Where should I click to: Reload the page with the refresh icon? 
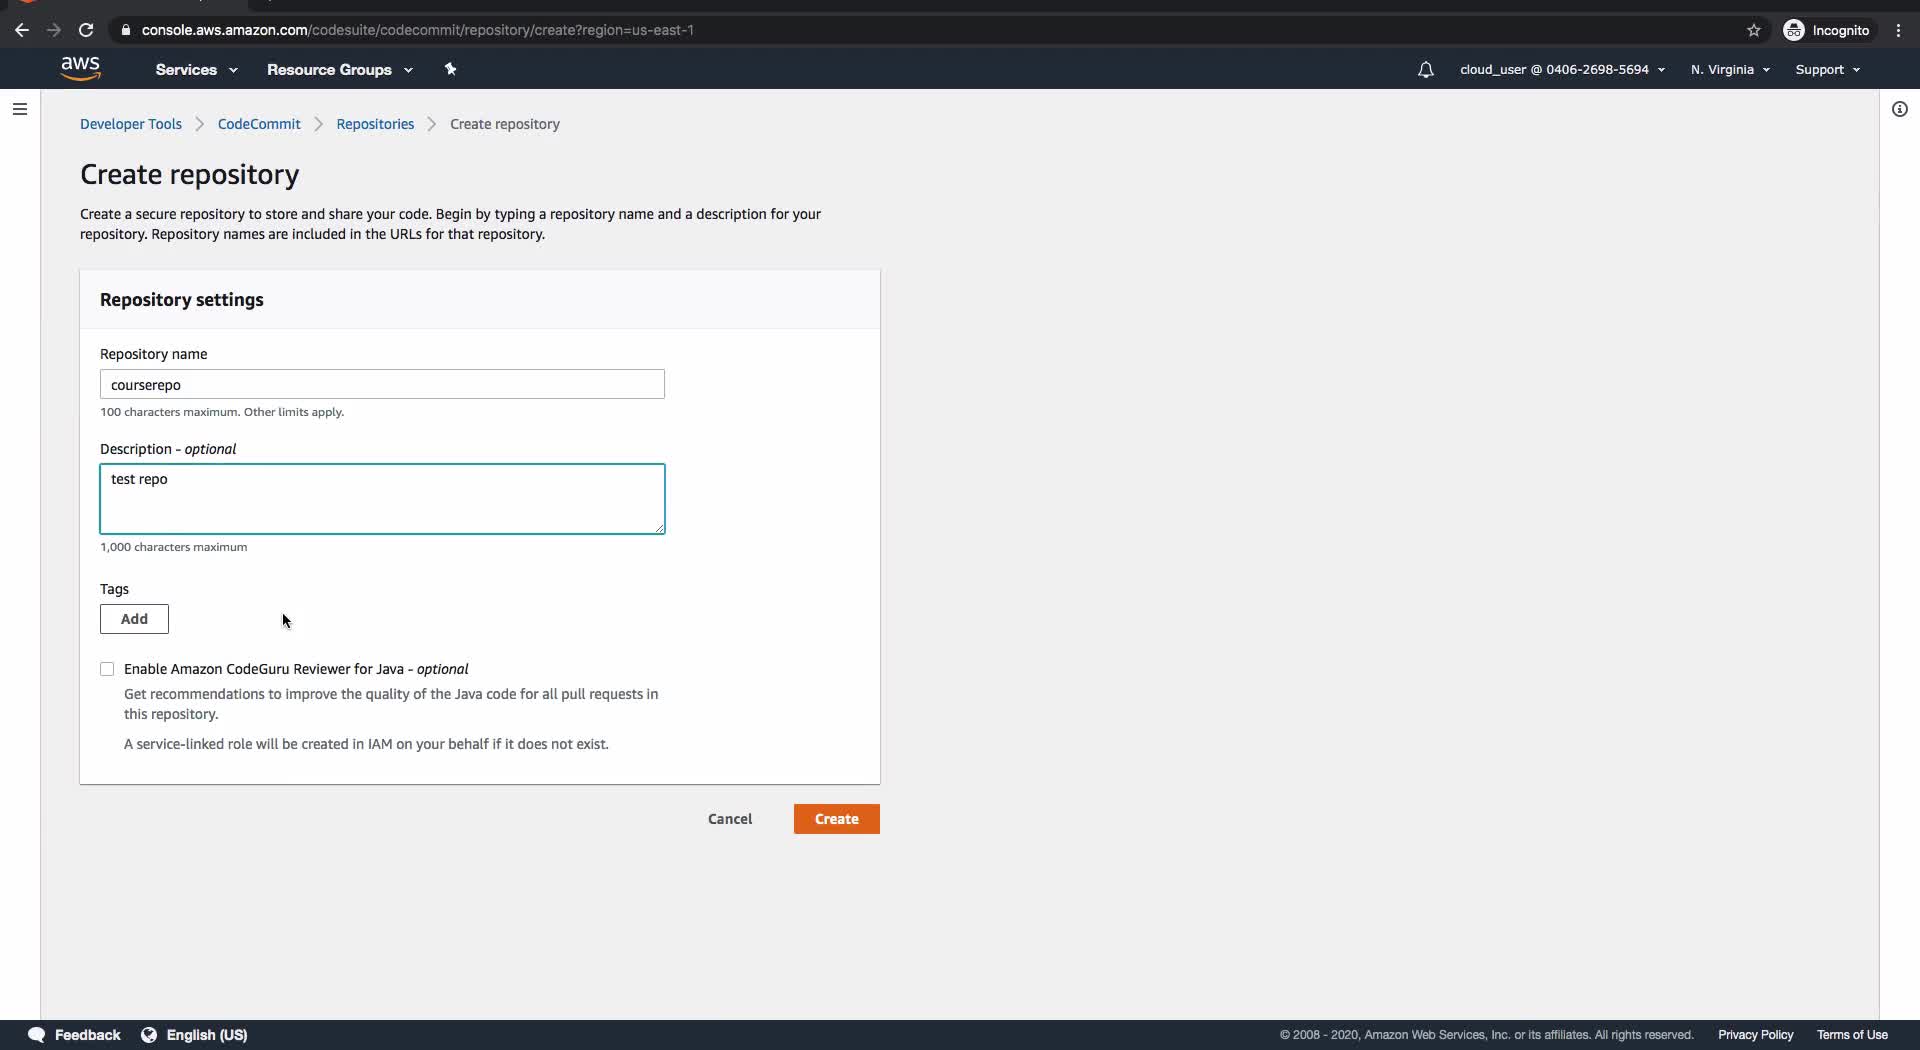pos(86,30)
